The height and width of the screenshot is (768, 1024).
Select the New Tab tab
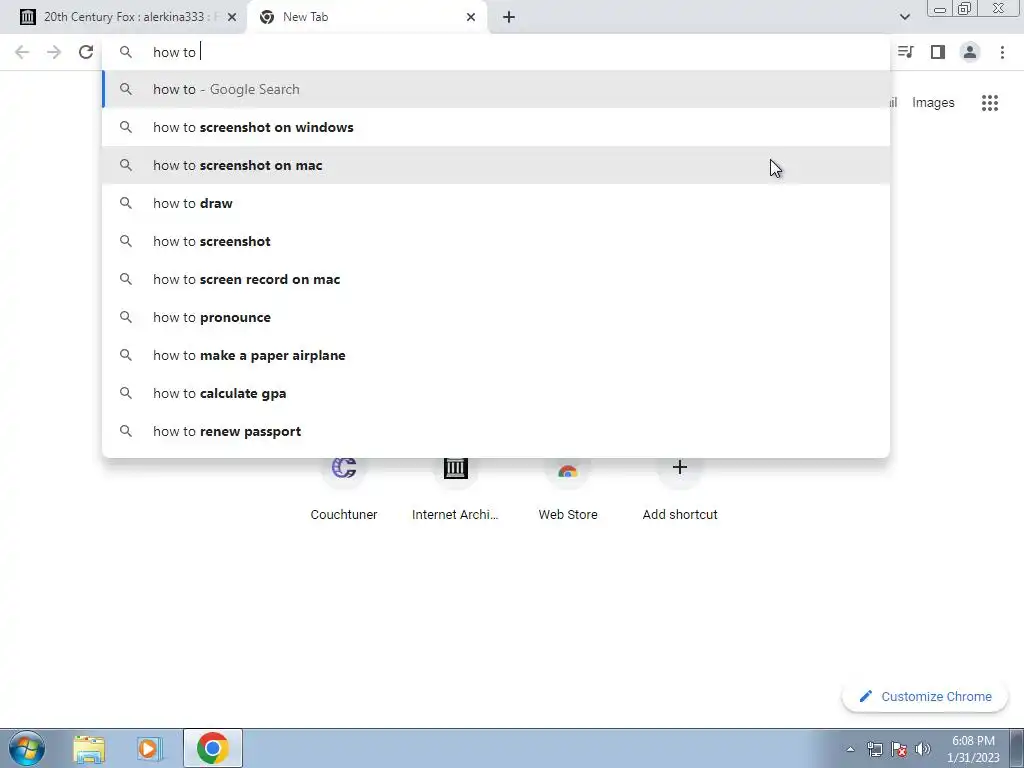coord(366,17)
